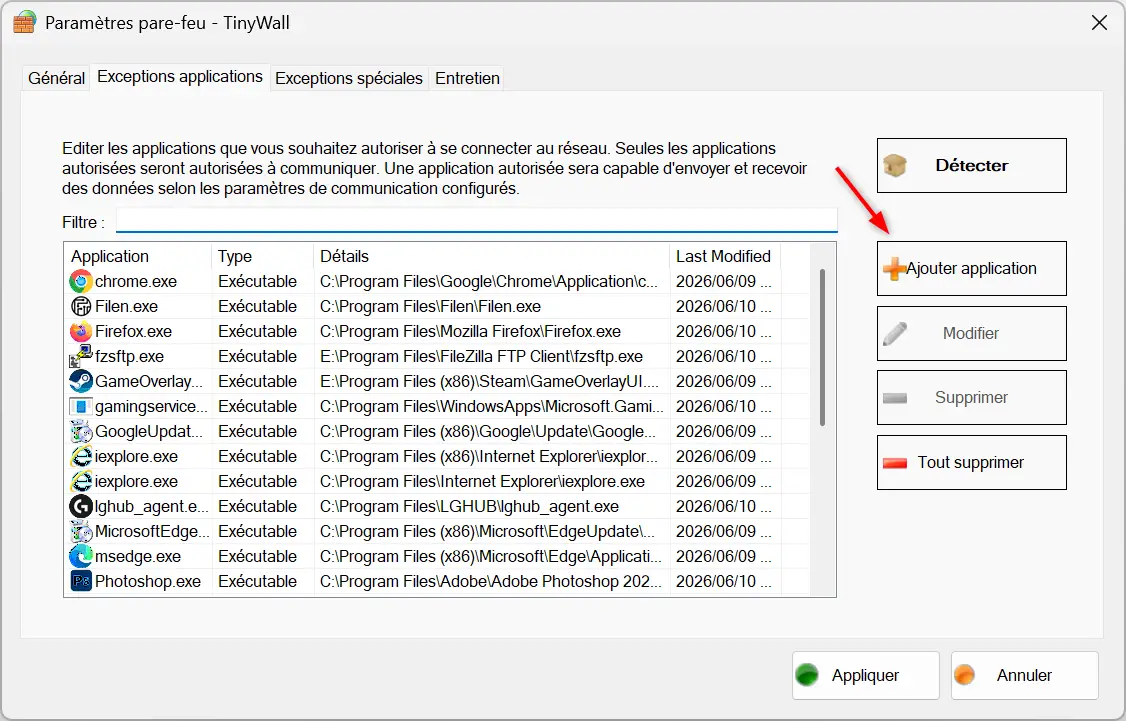
Task: Click the Modifier button
Action: pyautogui.click(x=972, y=334)
